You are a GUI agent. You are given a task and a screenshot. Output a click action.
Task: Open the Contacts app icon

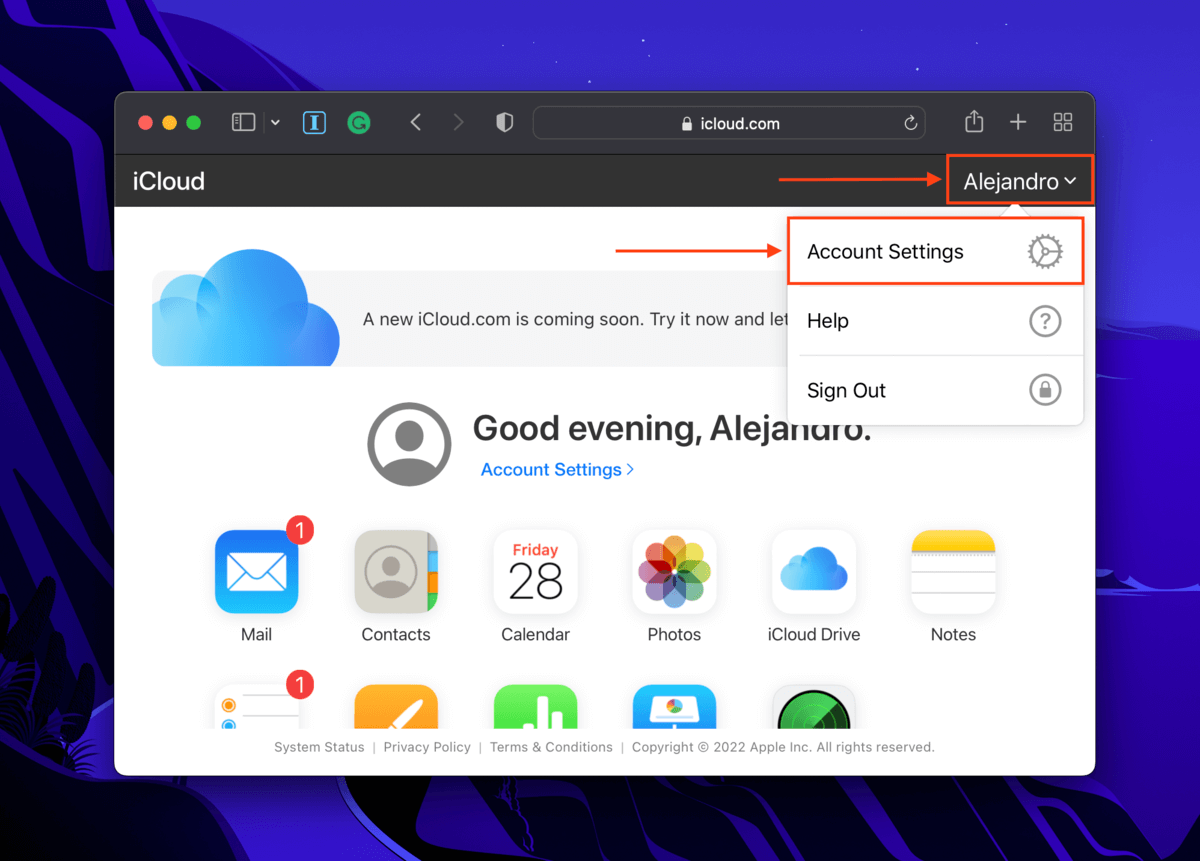(396, 572)
